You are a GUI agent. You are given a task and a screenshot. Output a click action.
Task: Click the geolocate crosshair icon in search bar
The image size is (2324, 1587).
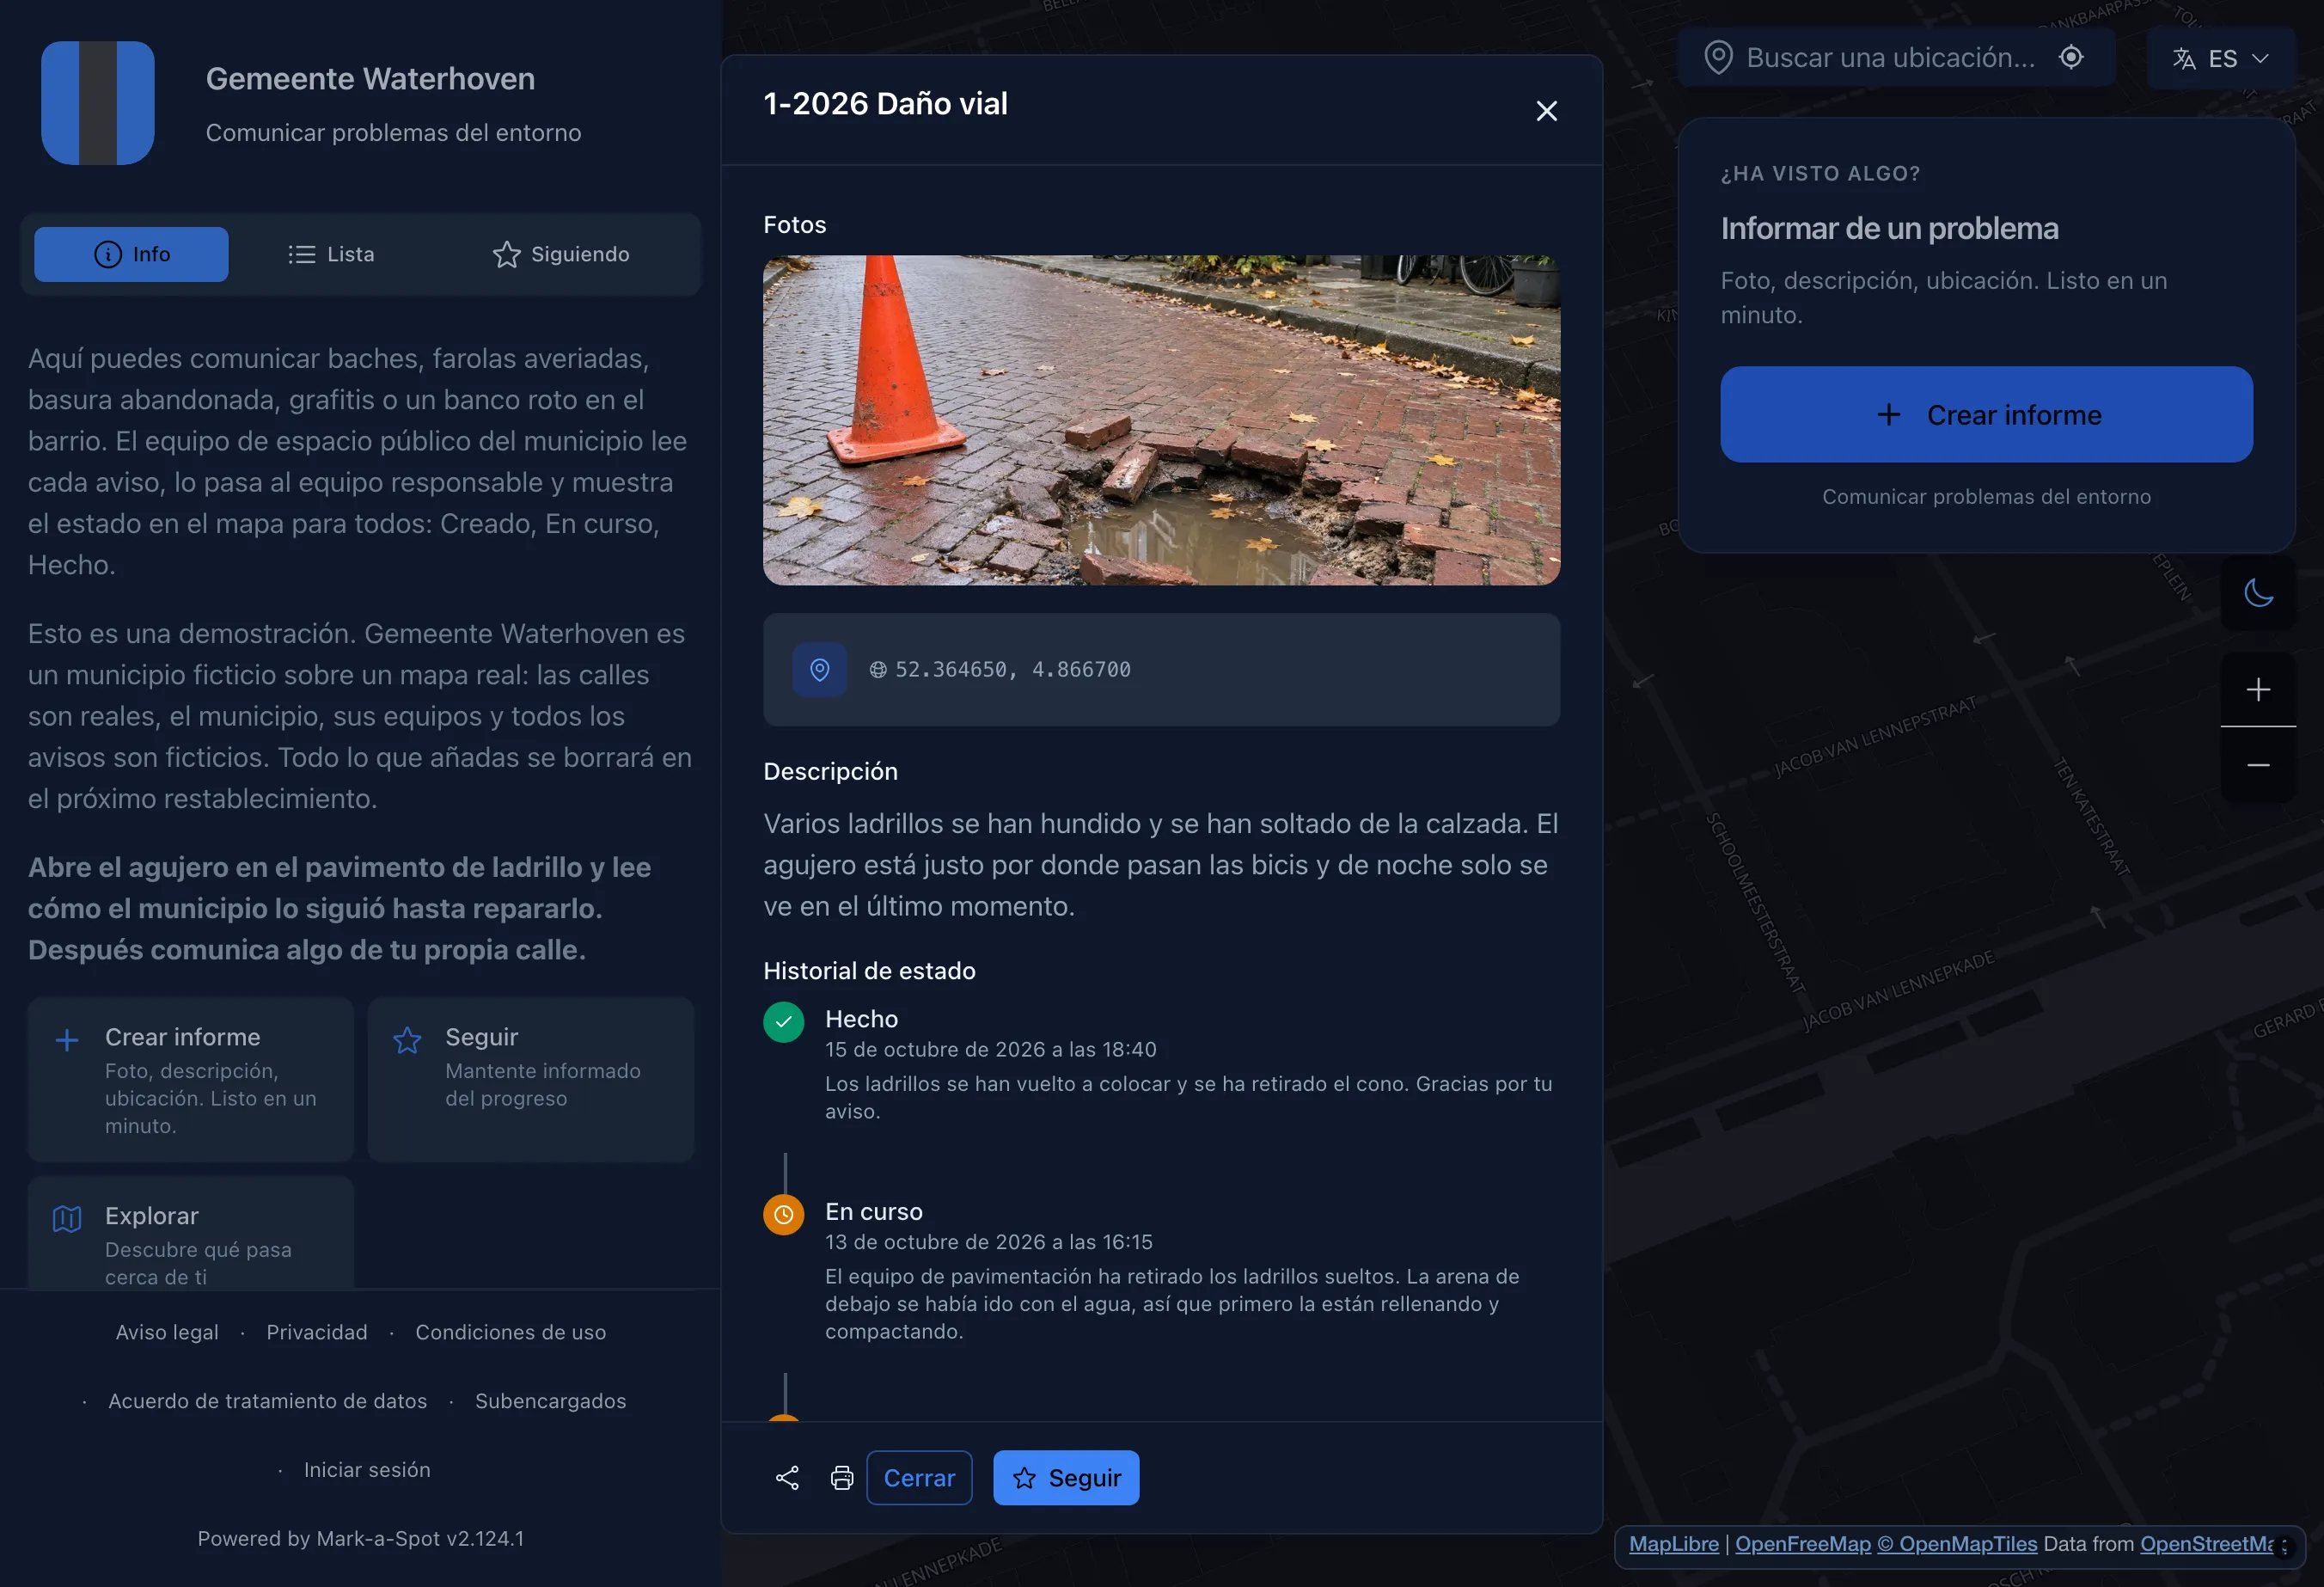click(x=2071, y=57)
